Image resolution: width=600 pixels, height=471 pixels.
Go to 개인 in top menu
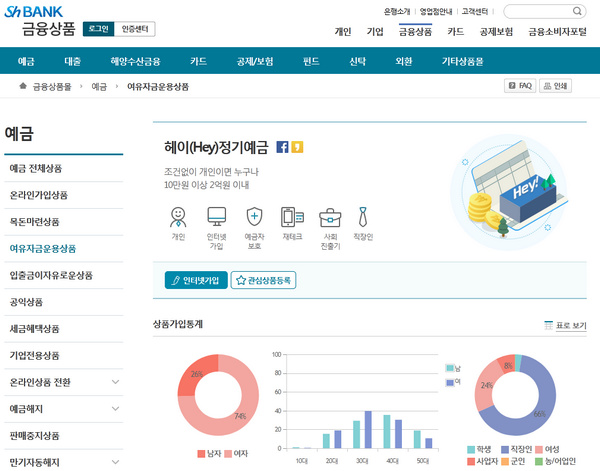click(342, 32)
